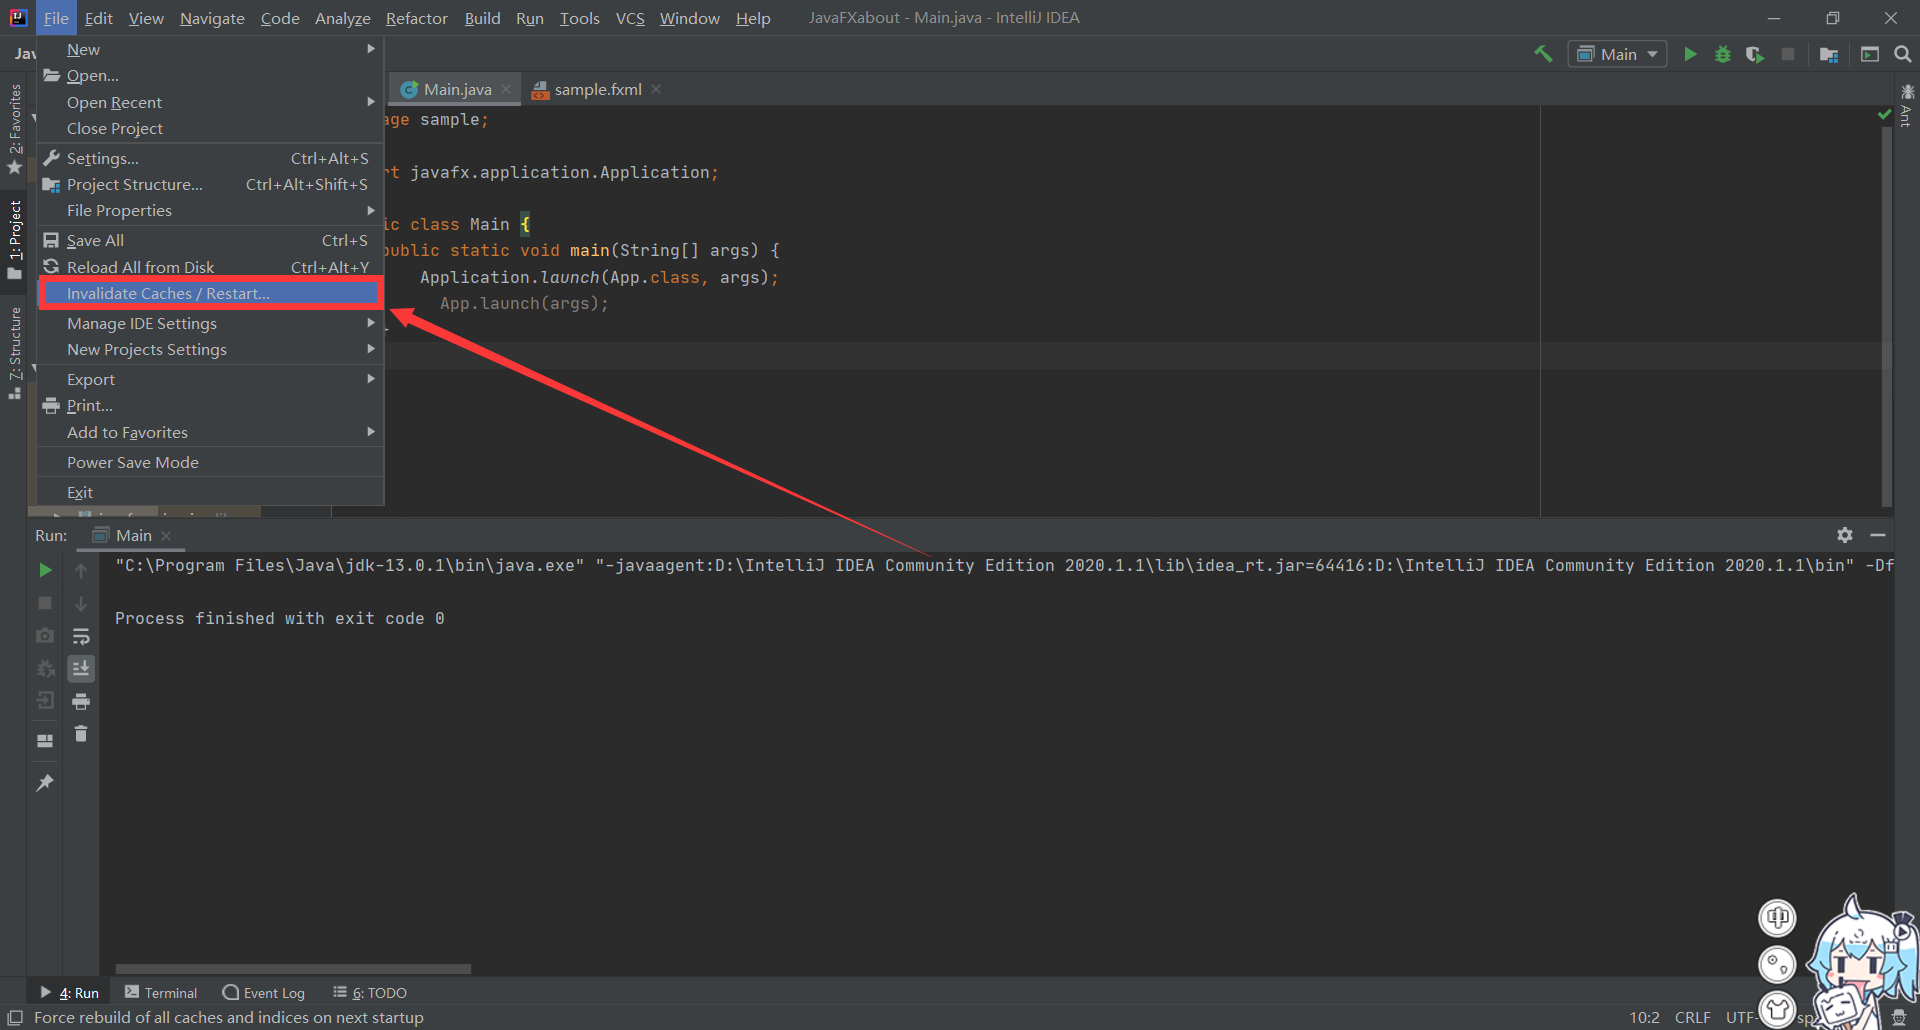Build project using the hammer icon
Screen dimensions: 1920x1030
1543,54
